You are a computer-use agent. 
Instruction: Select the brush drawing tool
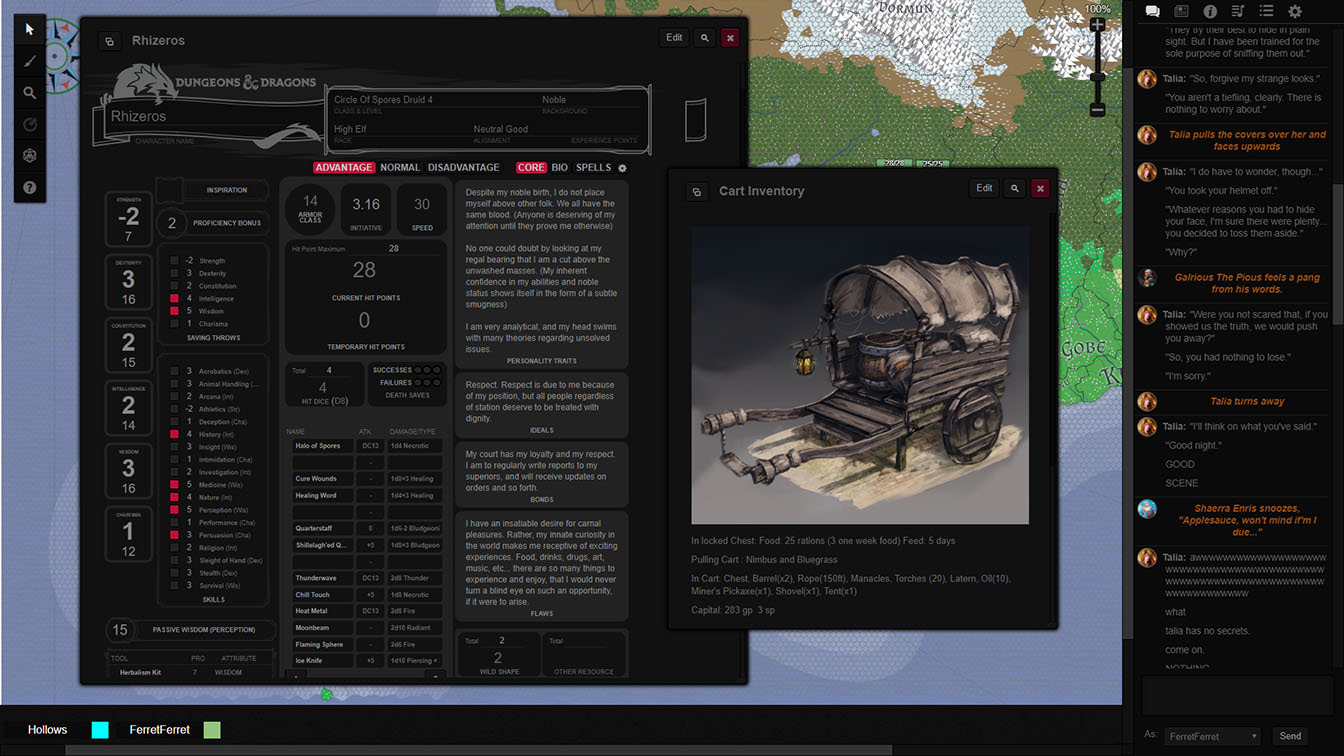click(29, 61)
